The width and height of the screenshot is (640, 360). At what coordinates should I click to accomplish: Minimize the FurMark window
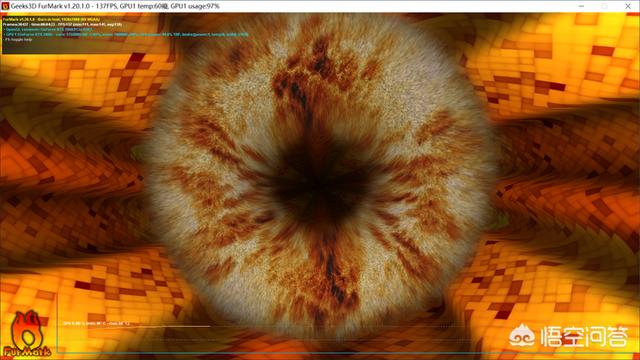click(581, 6)
